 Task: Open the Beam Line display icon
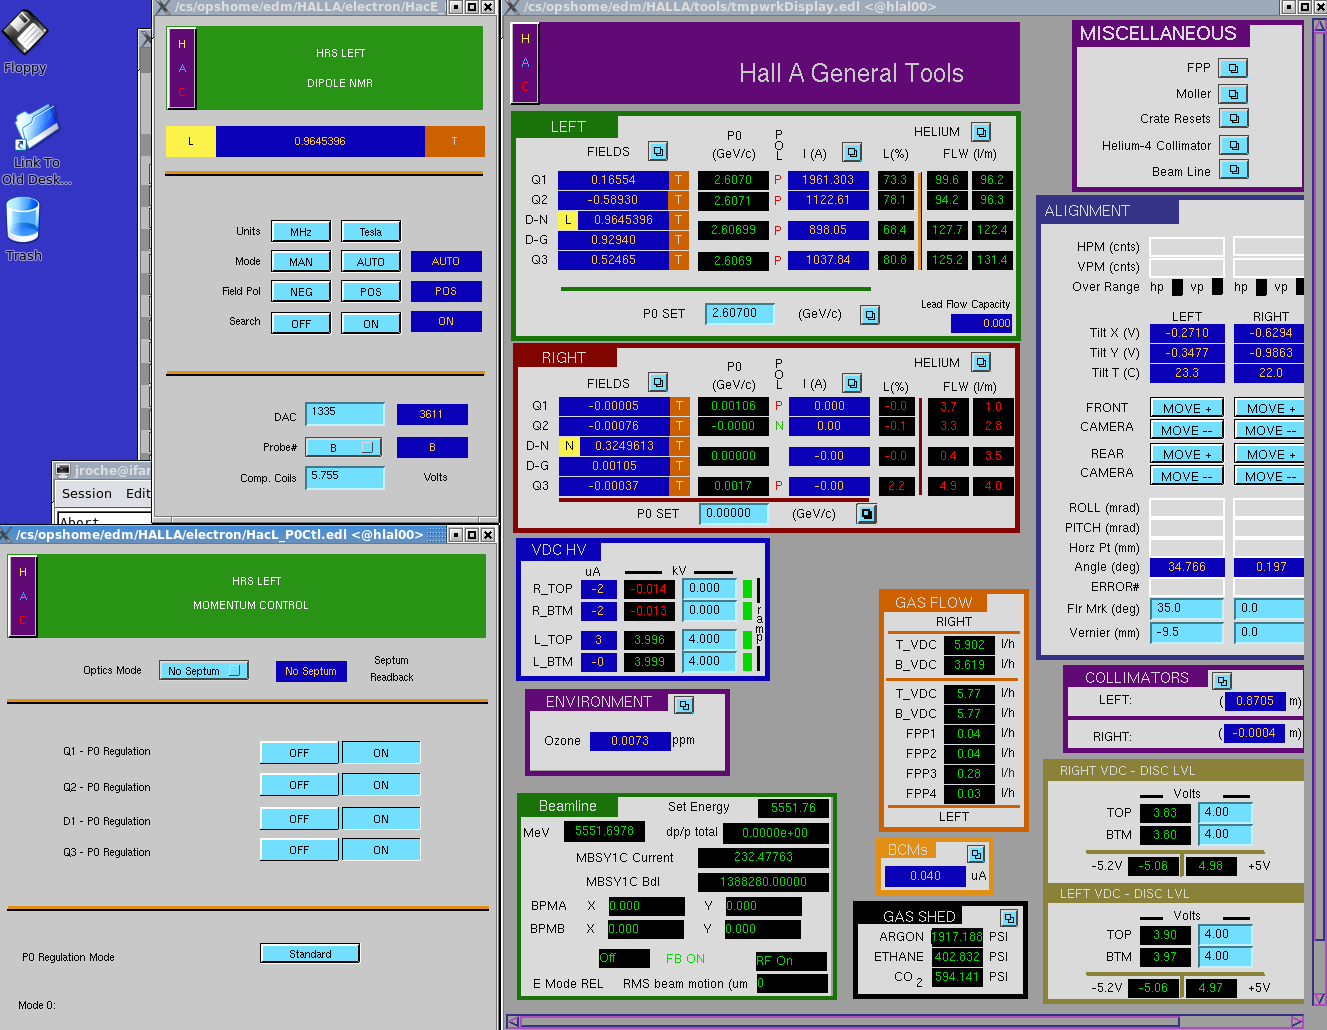coord(1233,170)
